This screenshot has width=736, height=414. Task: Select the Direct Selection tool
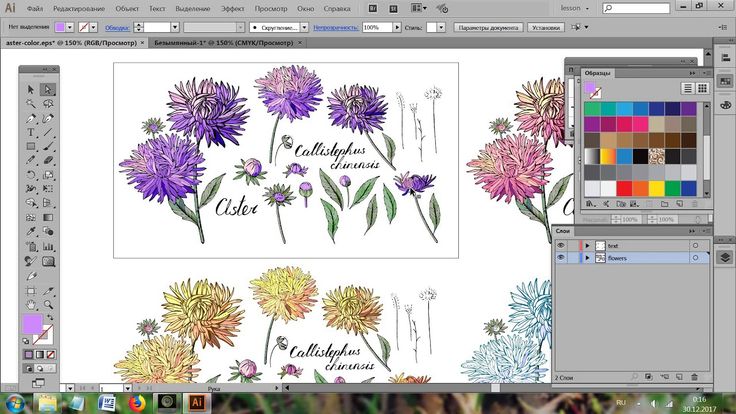48,90
